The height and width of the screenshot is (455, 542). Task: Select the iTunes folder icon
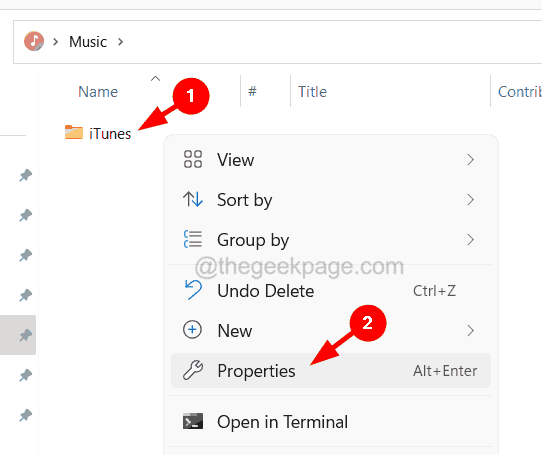click(74, 132)
